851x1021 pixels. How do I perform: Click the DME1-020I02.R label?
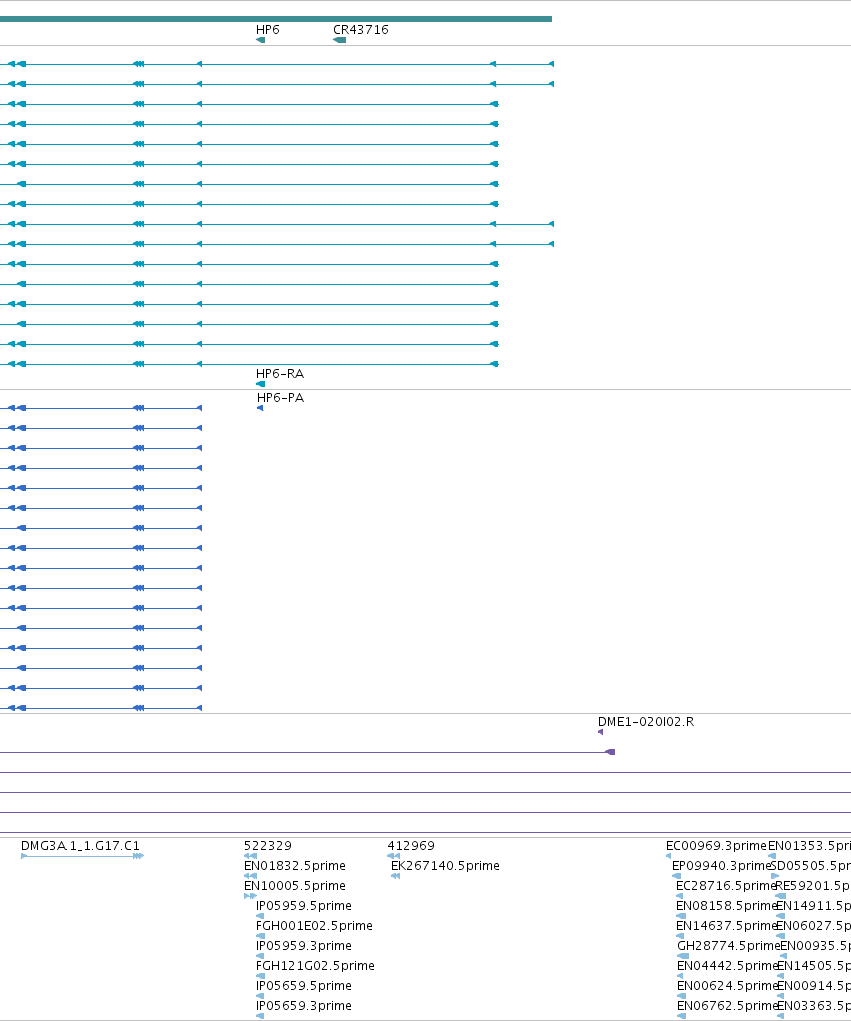tap(646, 722)
